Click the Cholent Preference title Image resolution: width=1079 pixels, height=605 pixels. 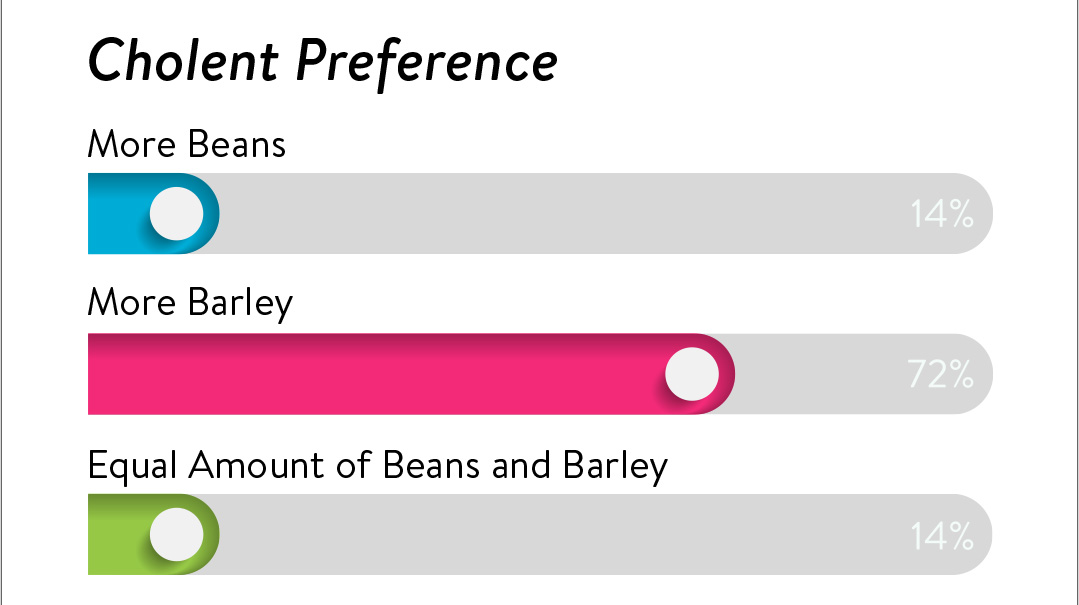(323, 61)
